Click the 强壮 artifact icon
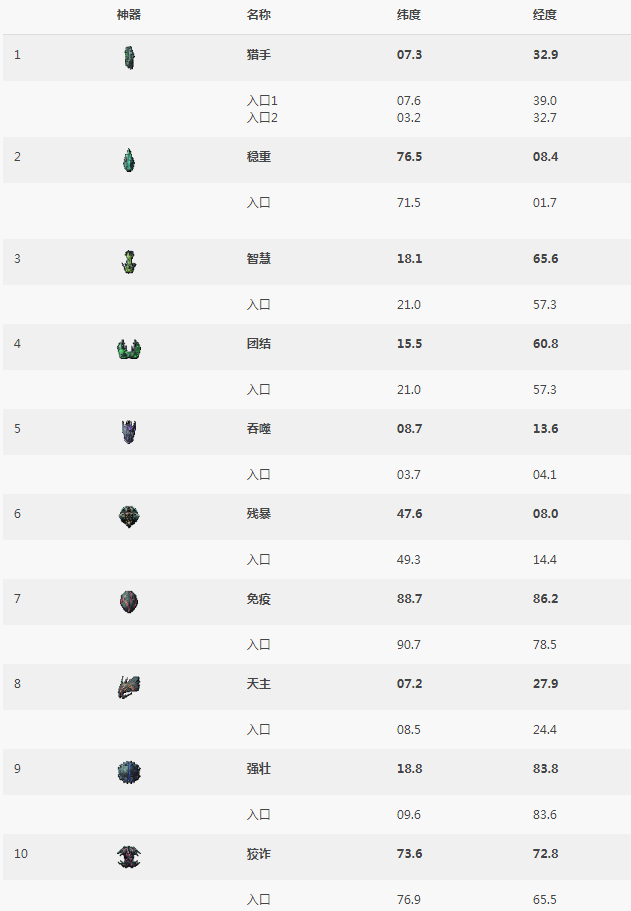This screenshot has width=631, height=911. point(128,771)
